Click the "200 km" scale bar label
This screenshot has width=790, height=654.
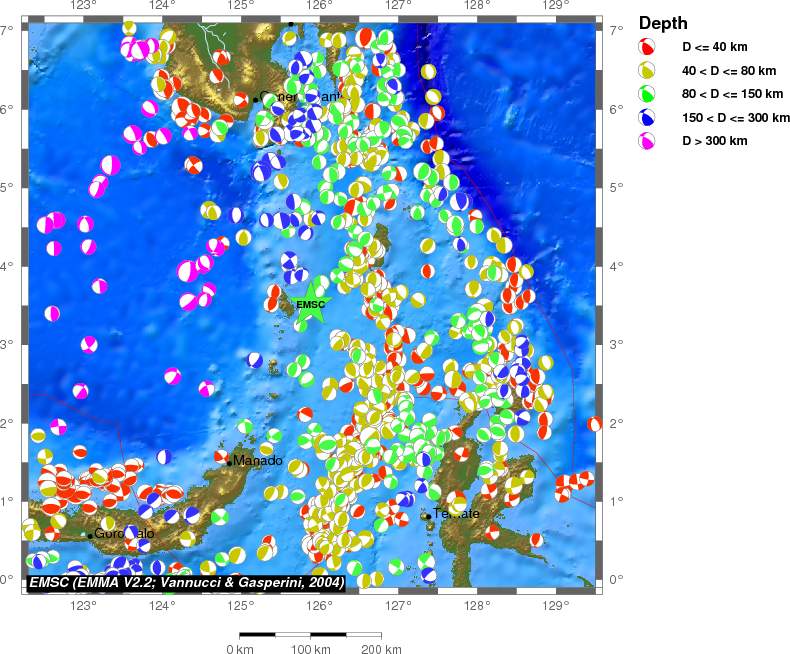click(x=381, y=649)
